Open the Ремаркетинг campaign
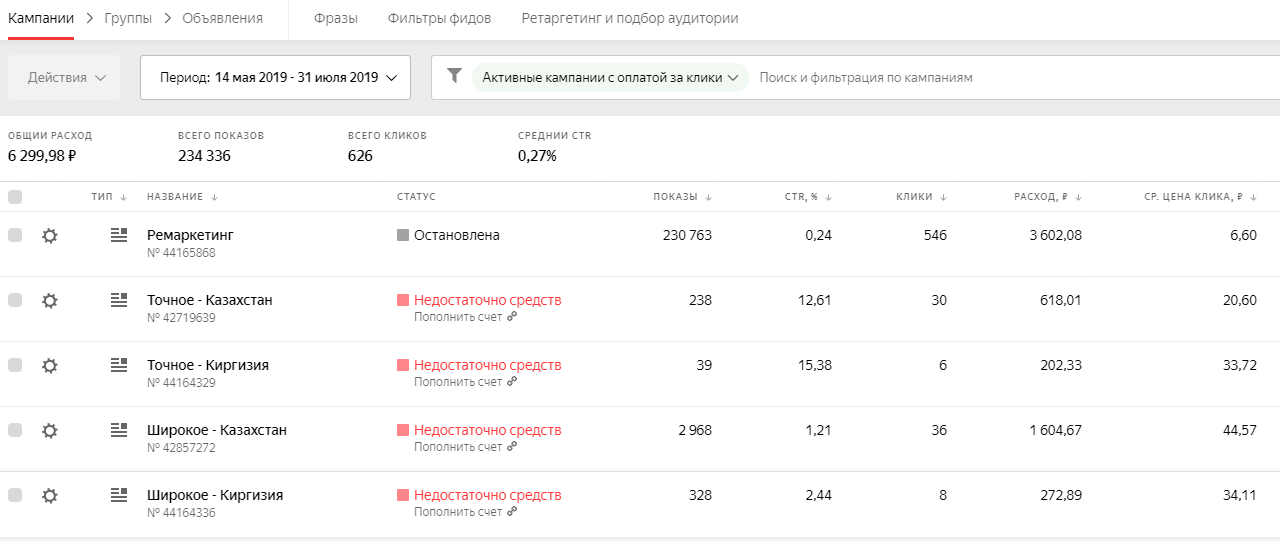1280x544 pixels. (x=190, y=235)
